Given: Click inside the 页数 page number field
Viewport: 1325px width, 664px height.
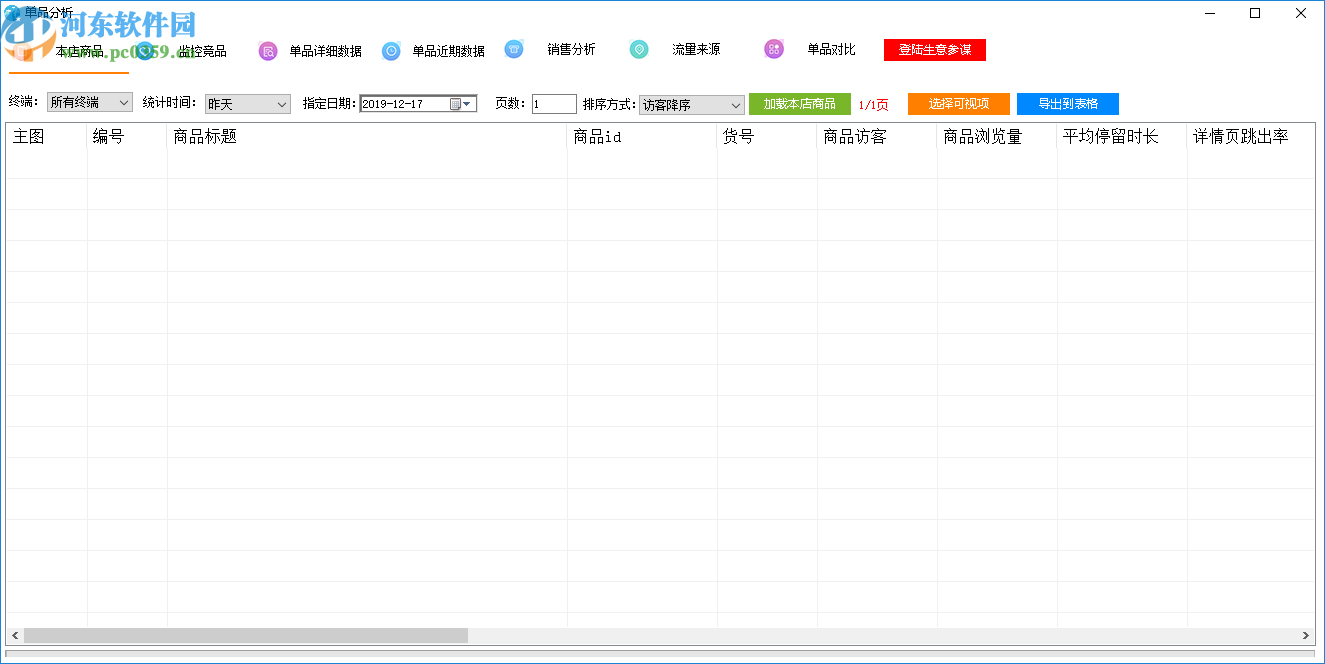Looking at the screenshot, I should 552,102.
